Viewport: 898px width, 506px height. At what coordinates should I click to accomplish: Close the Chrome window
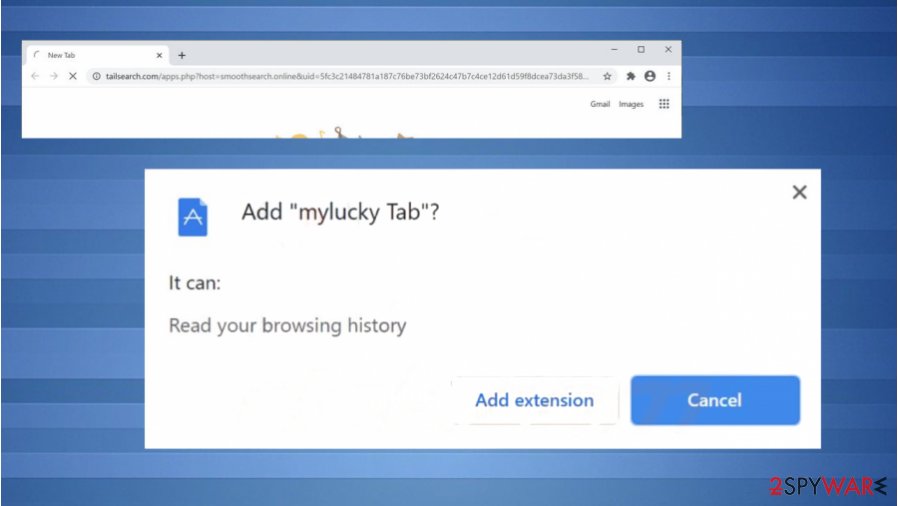[668, 50]
